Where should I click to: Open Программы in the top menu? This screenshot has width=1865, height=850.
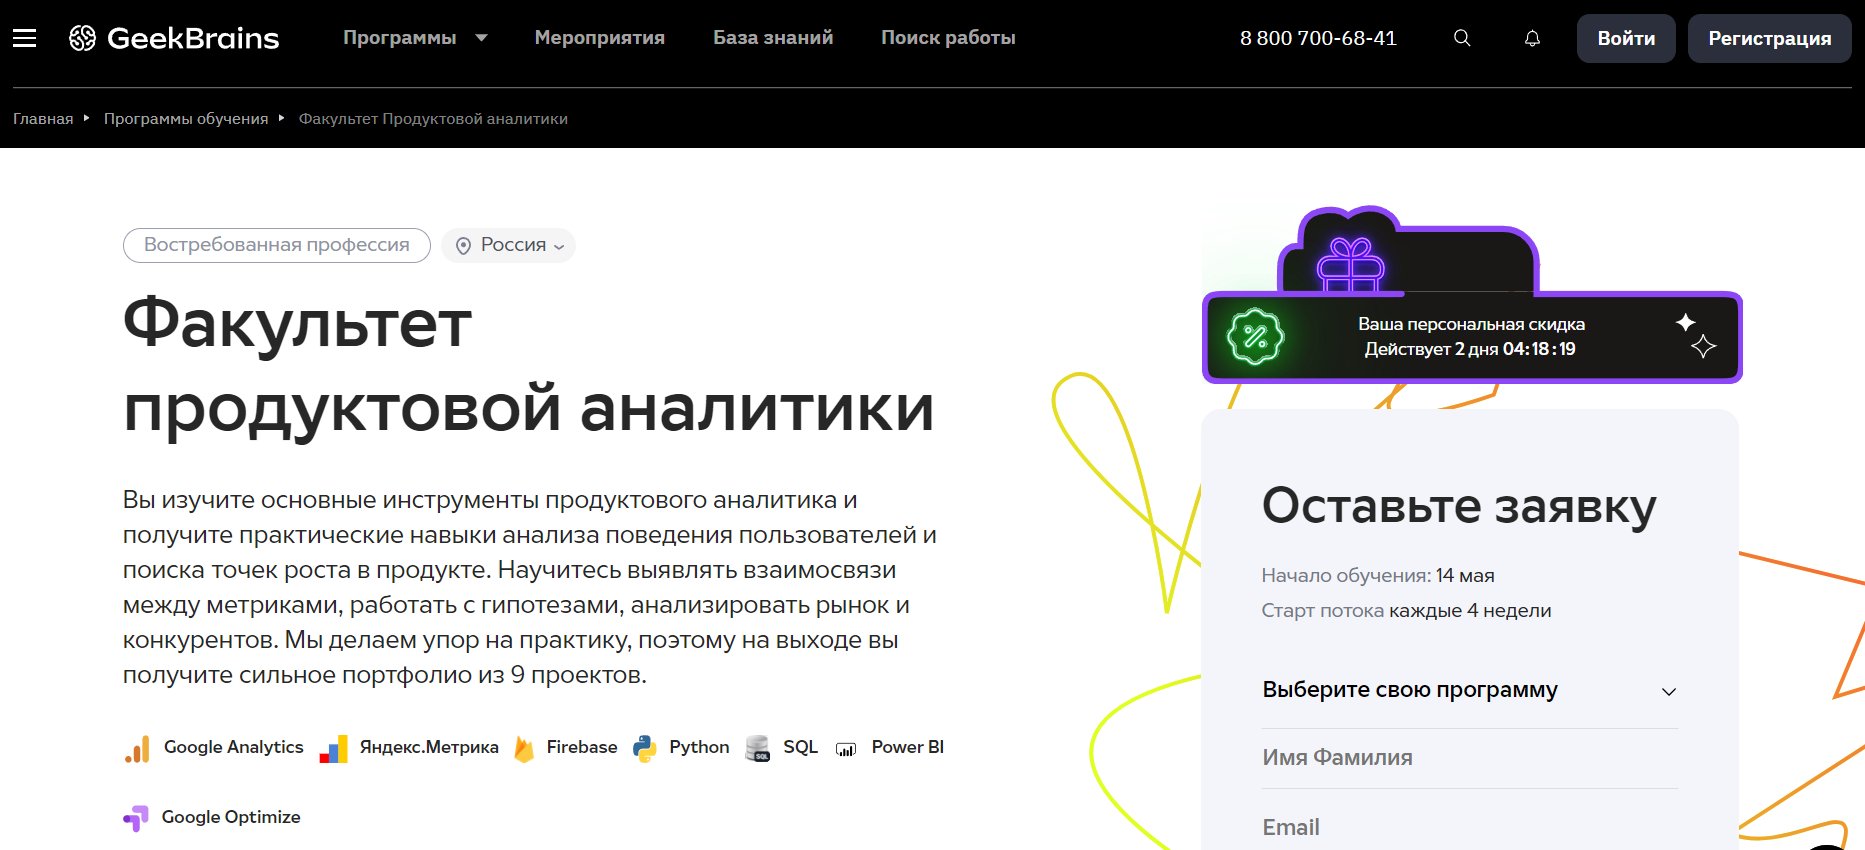pyautogui.click(x=400, y=38)
